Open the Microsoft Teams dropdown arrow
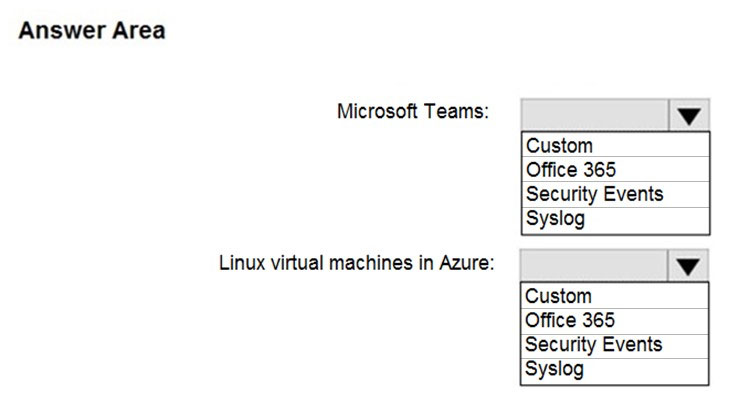This screenshot has width=729, height=411. tap(689, 115)
